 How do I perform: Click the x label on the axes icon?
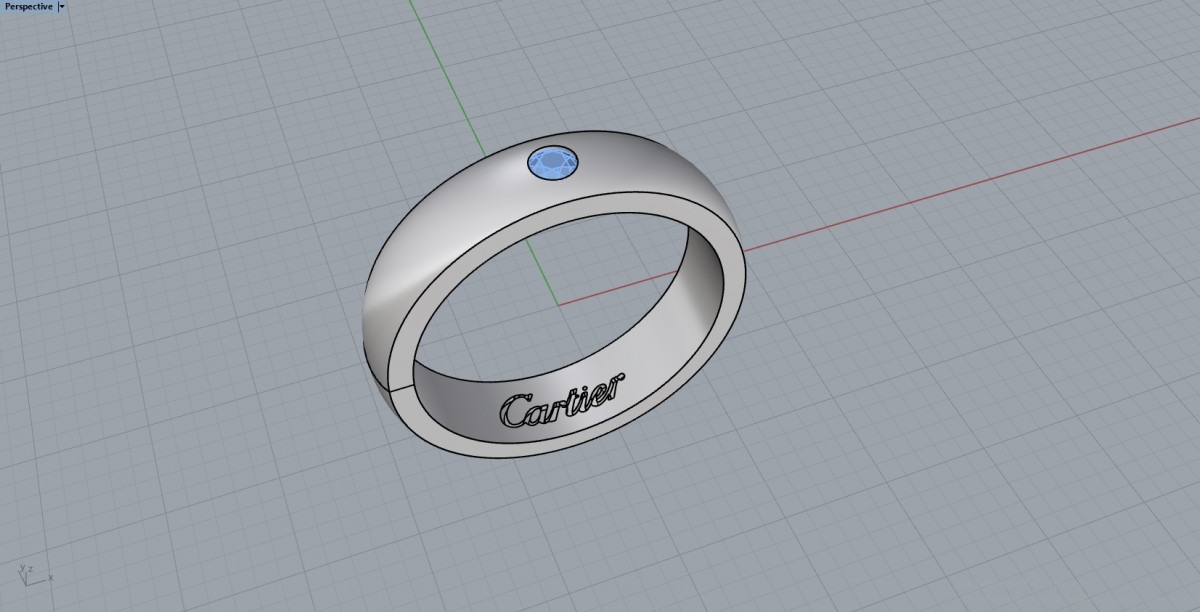50,577
